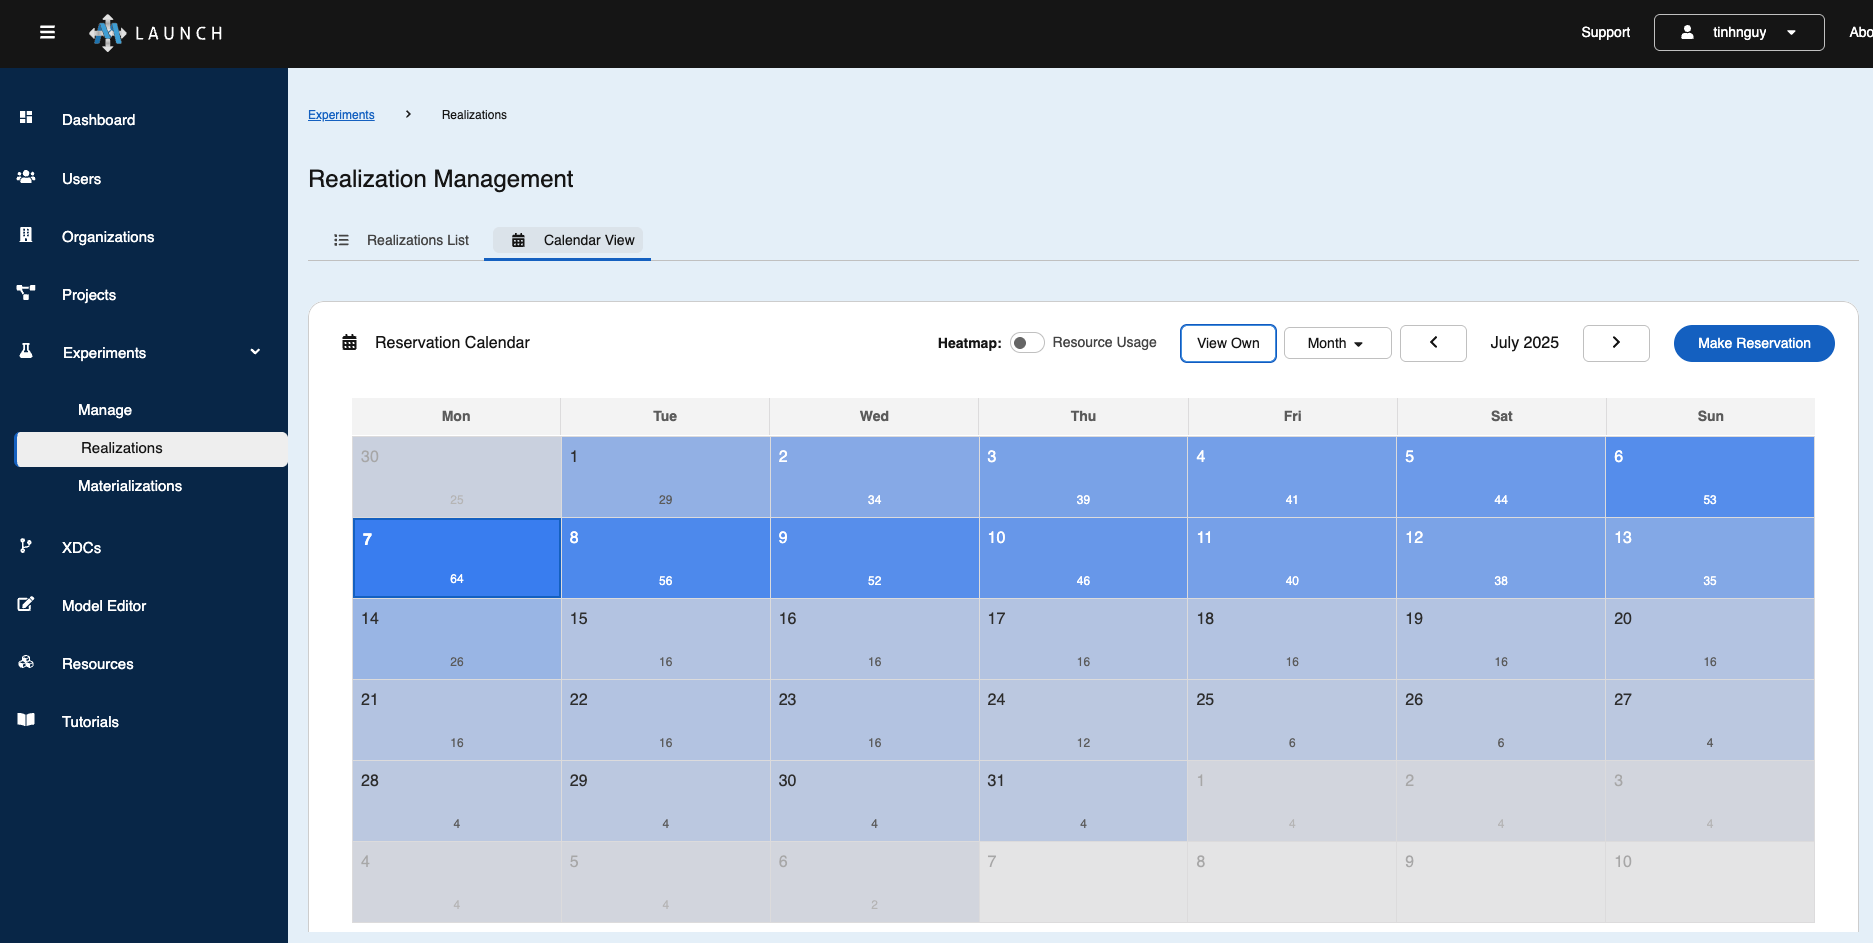Go to the next month arrow
This screenshot has height=943, width=1873.
(x=1615, y=343)
